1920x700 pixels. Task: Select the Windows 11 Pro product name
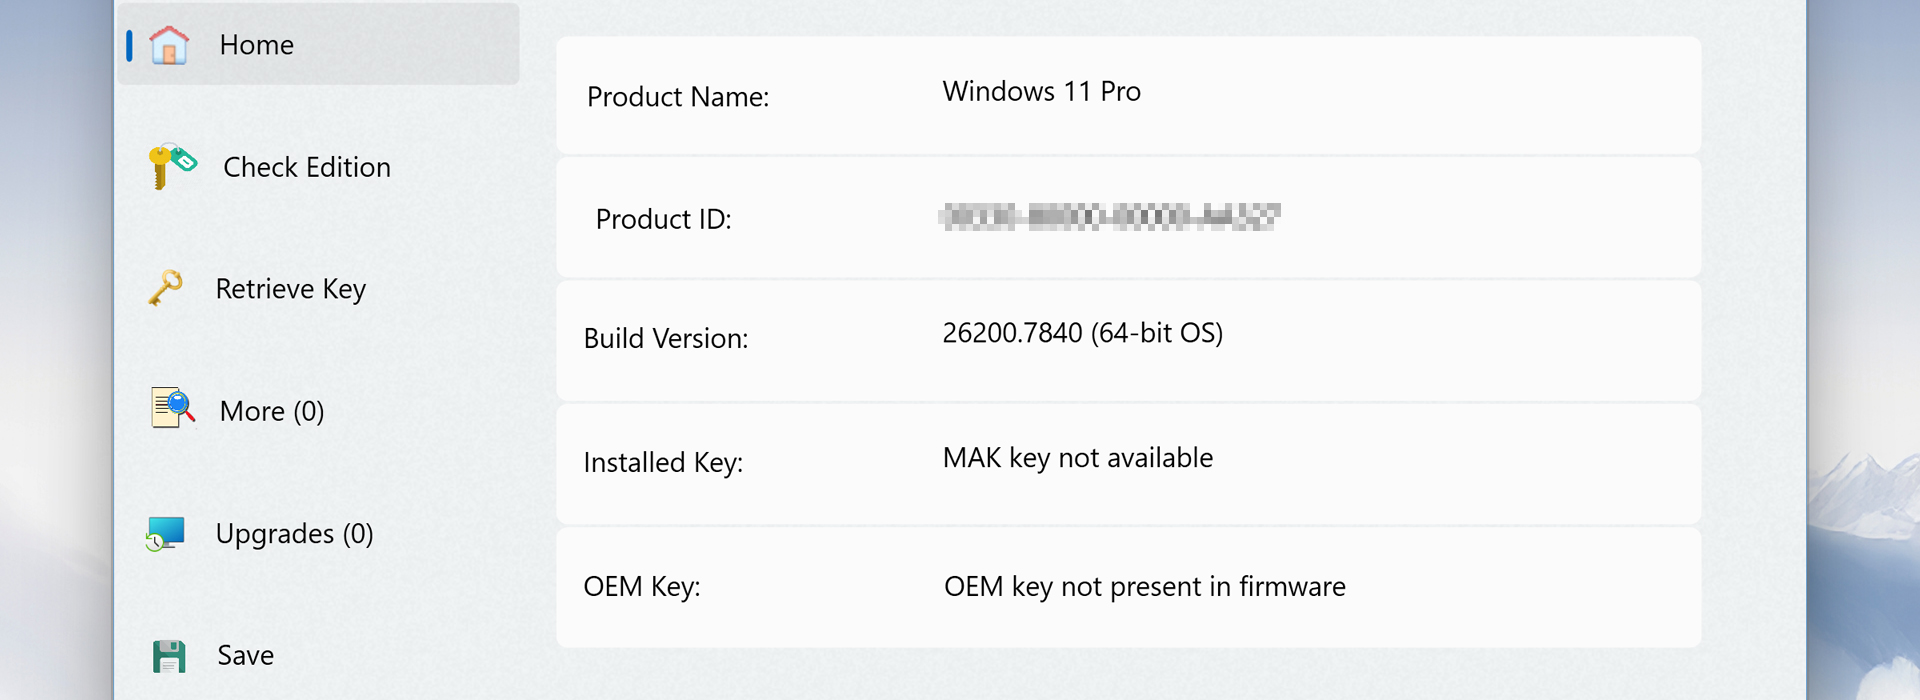(x=1042, y=92)
